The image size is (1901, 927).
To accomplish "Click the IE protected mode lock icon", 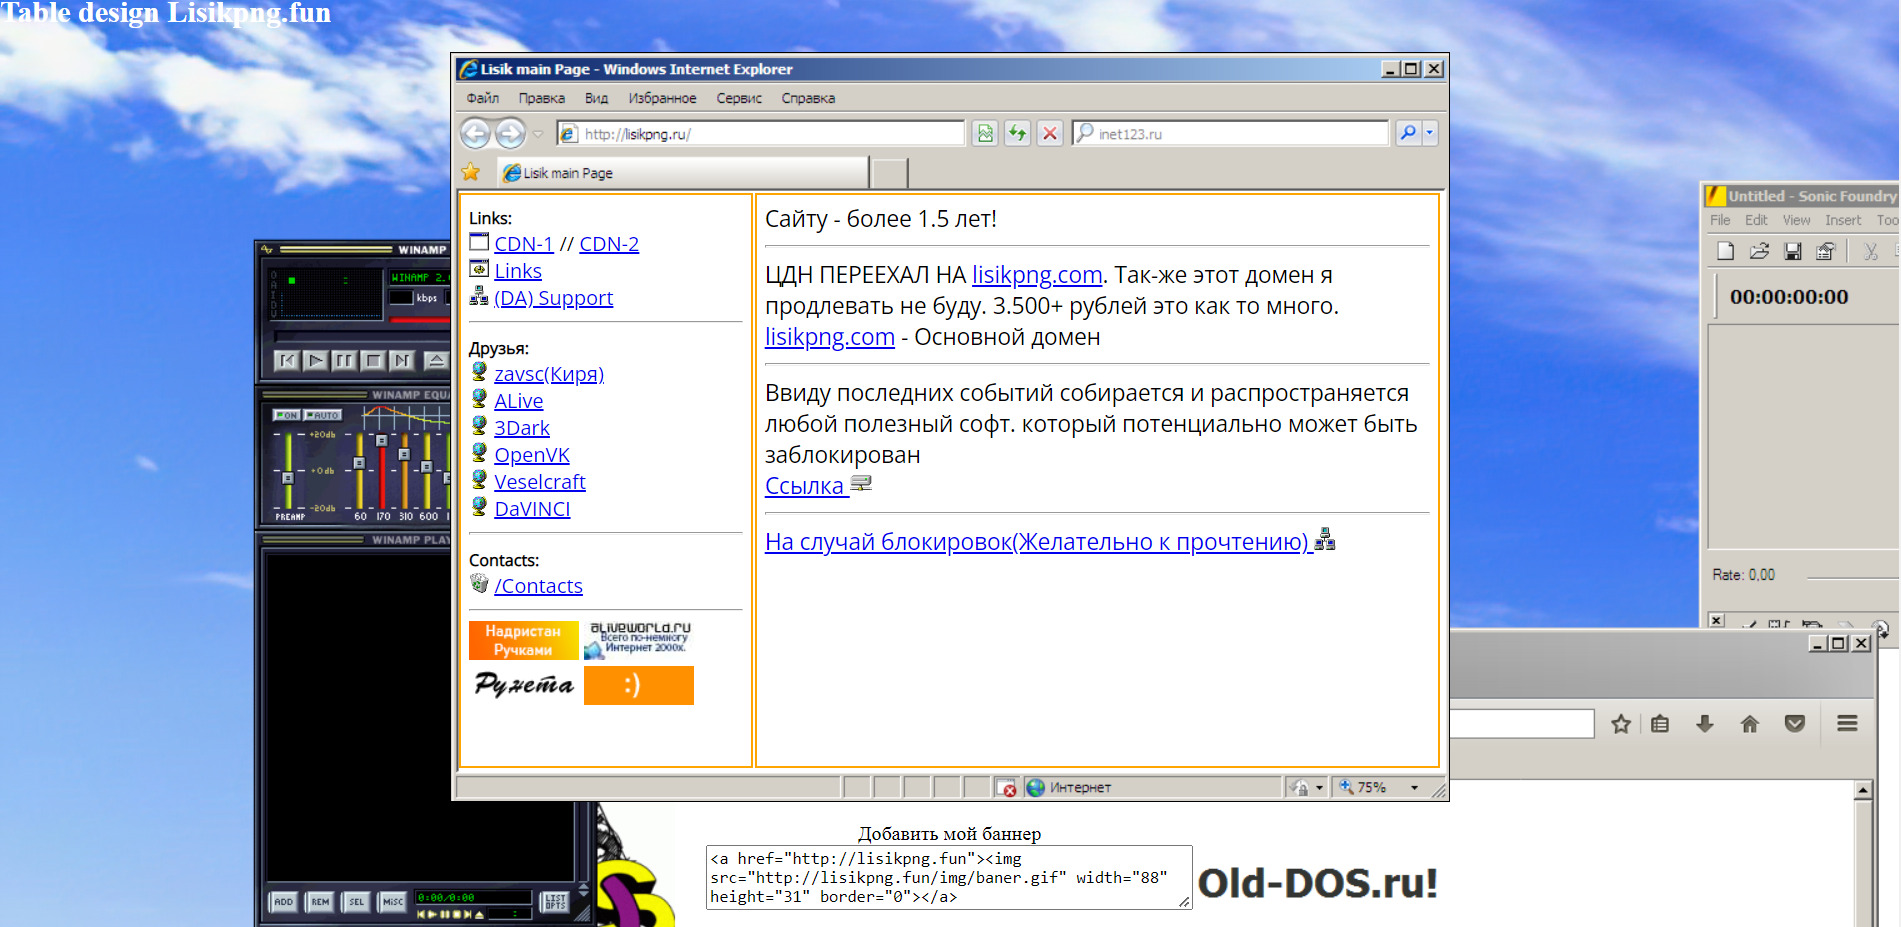I will click(1300, 788).
